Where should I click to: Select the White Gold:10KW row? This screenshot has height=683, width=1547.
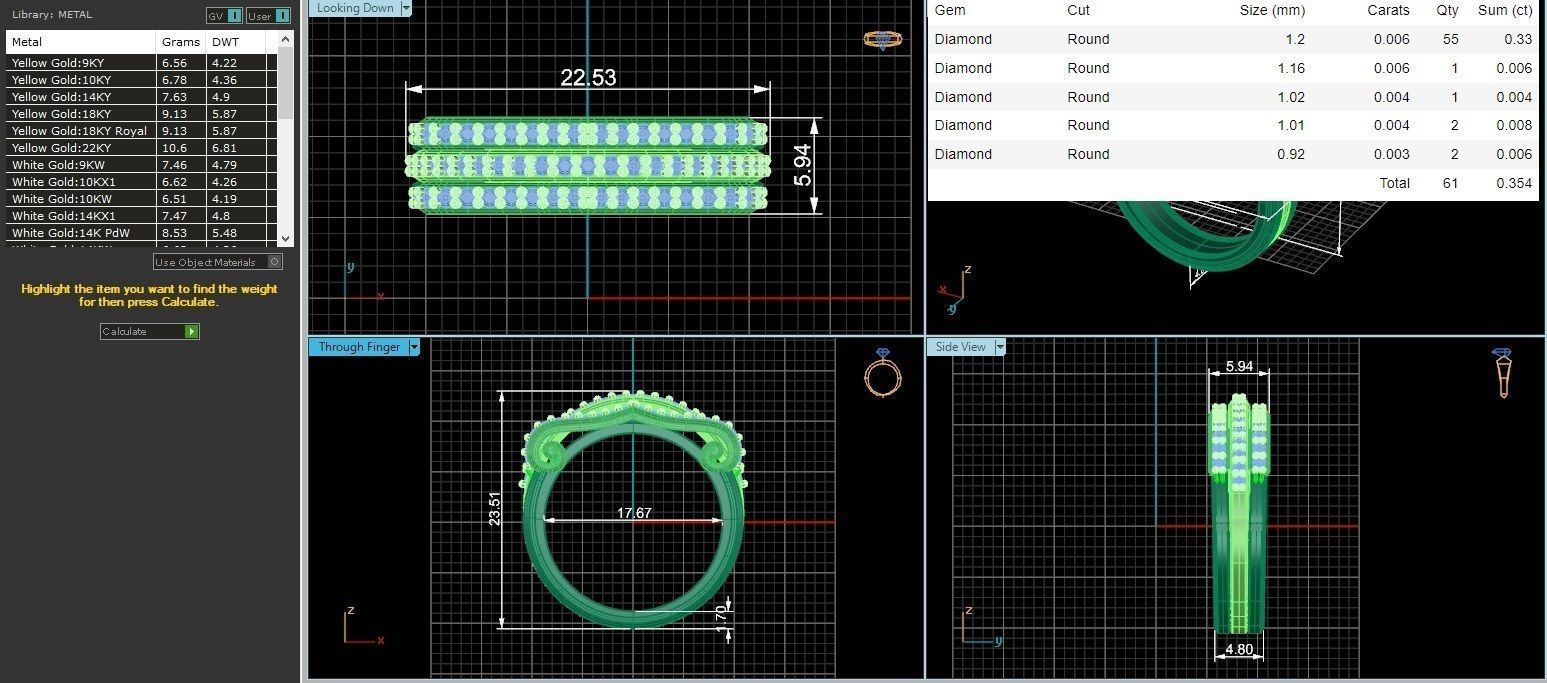tap(141, 199)
